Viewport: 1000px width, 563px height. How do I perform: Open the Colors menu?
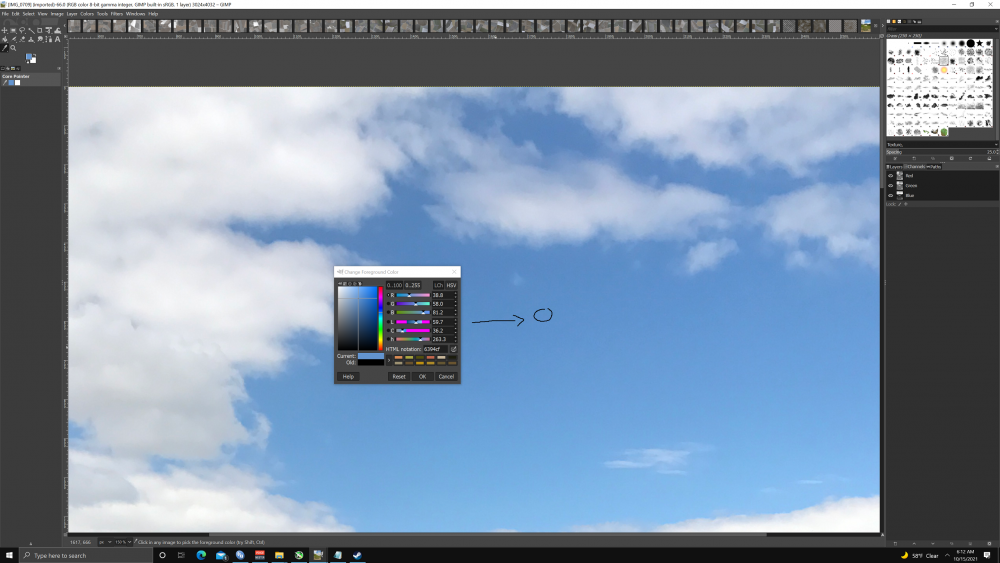pyautogui.click(x=87, y=13)
